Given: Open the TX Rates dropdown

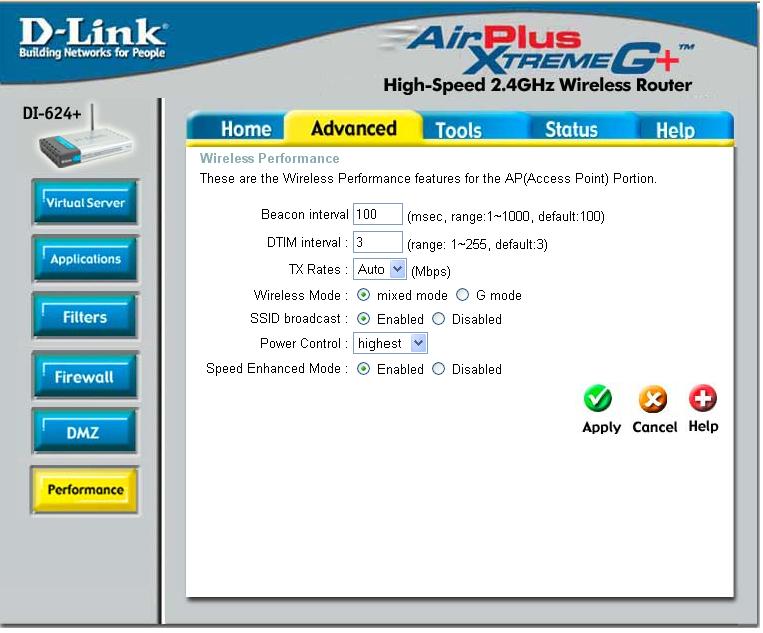Looking at the screenshot, I should click(x=381, y=270).
